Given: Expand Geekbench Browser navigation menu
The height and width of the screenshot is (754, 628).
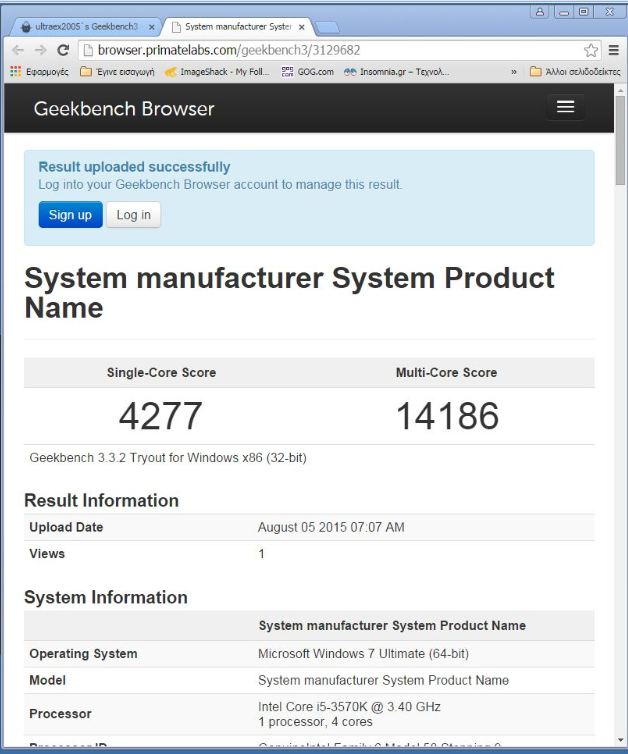Looking at the screenshot, I should (x=565, y=107).
